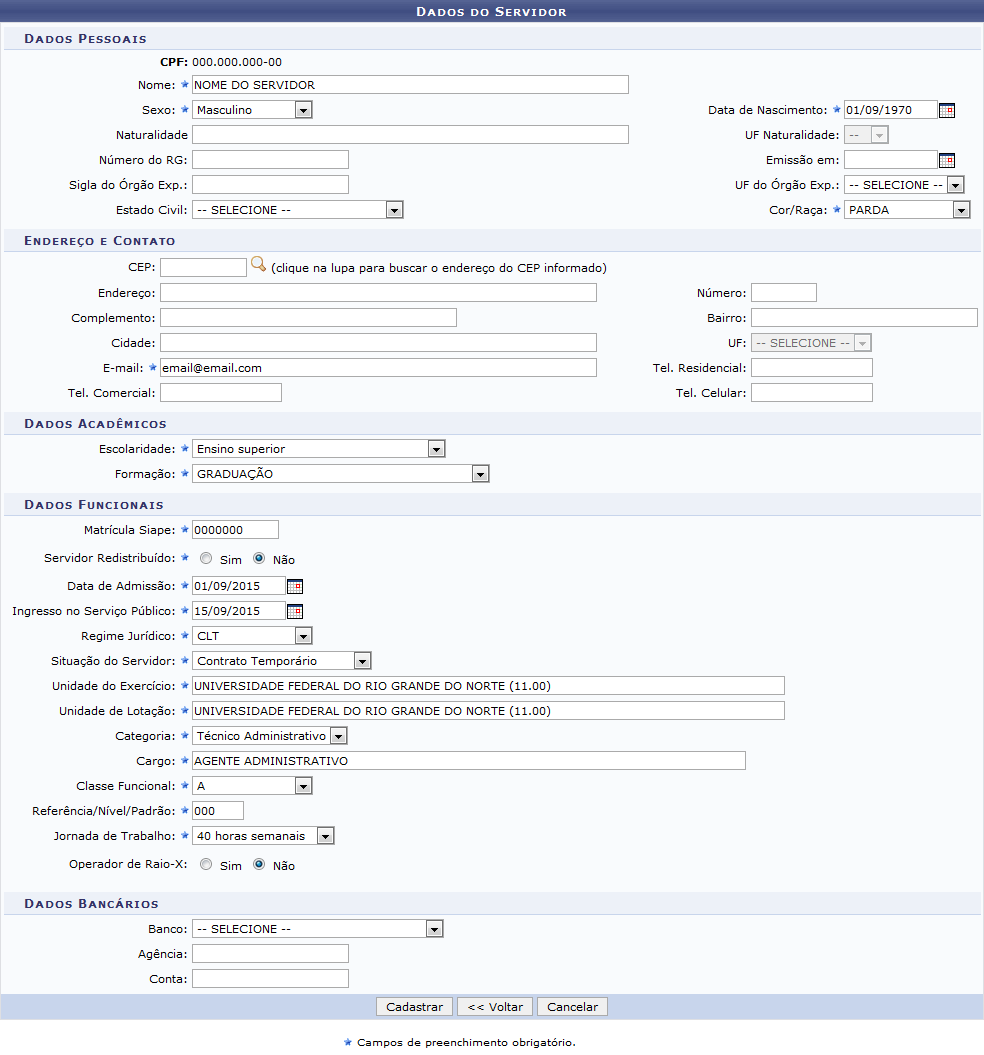
Task: Open the Banco selection dropdown
Action: tap(317, 929)
